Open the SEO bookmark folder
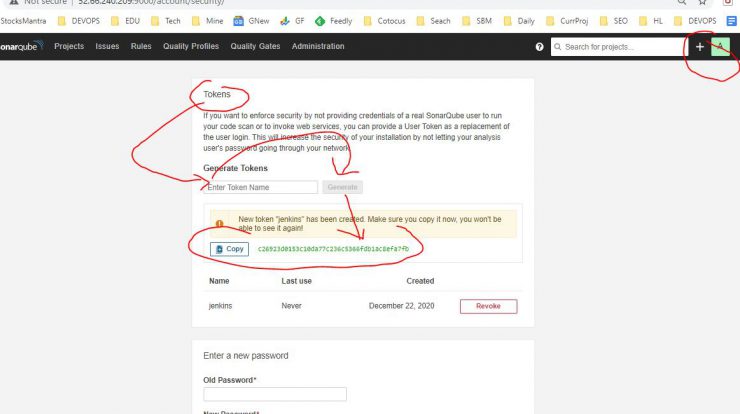The width and height of the screenshot is (740, 414). click(x=614, y=21)
